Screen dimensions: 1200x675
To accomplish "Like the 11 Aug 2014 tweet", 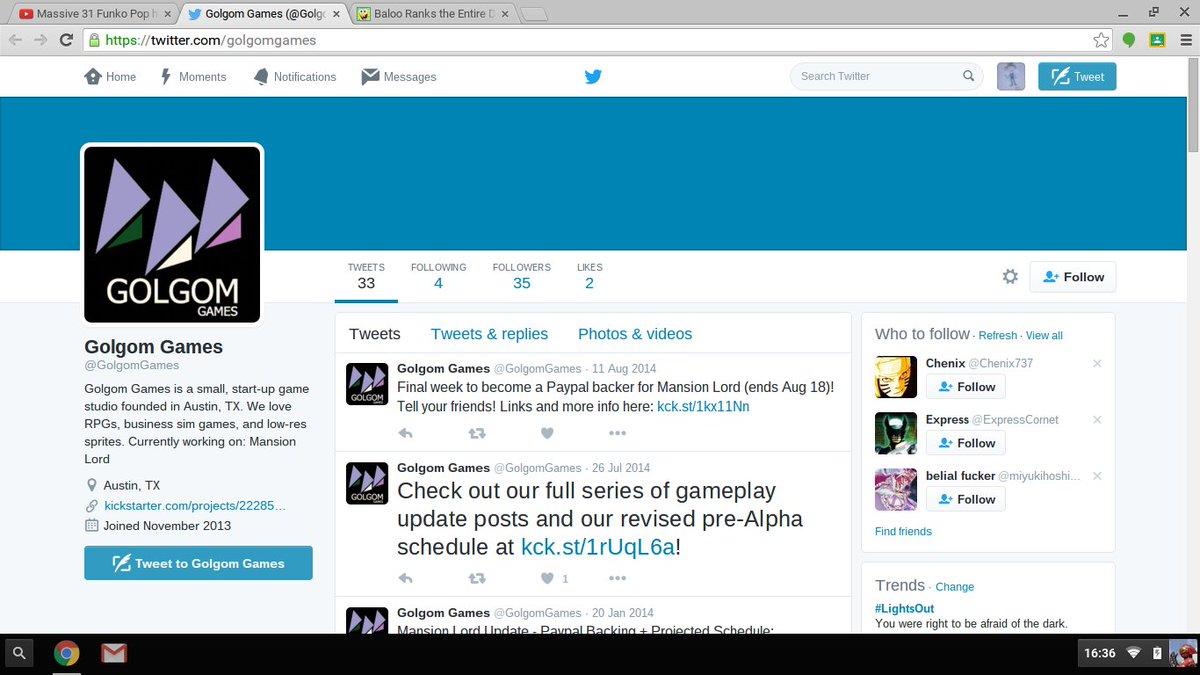I will [x=547, y=433].
